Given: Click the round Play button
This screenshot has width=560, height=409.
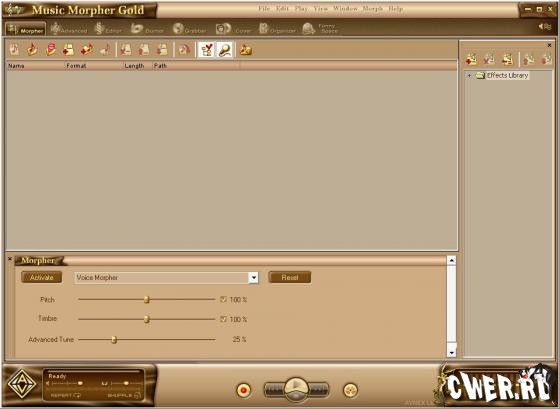Looking at the screenshot, I should (296, 387).
